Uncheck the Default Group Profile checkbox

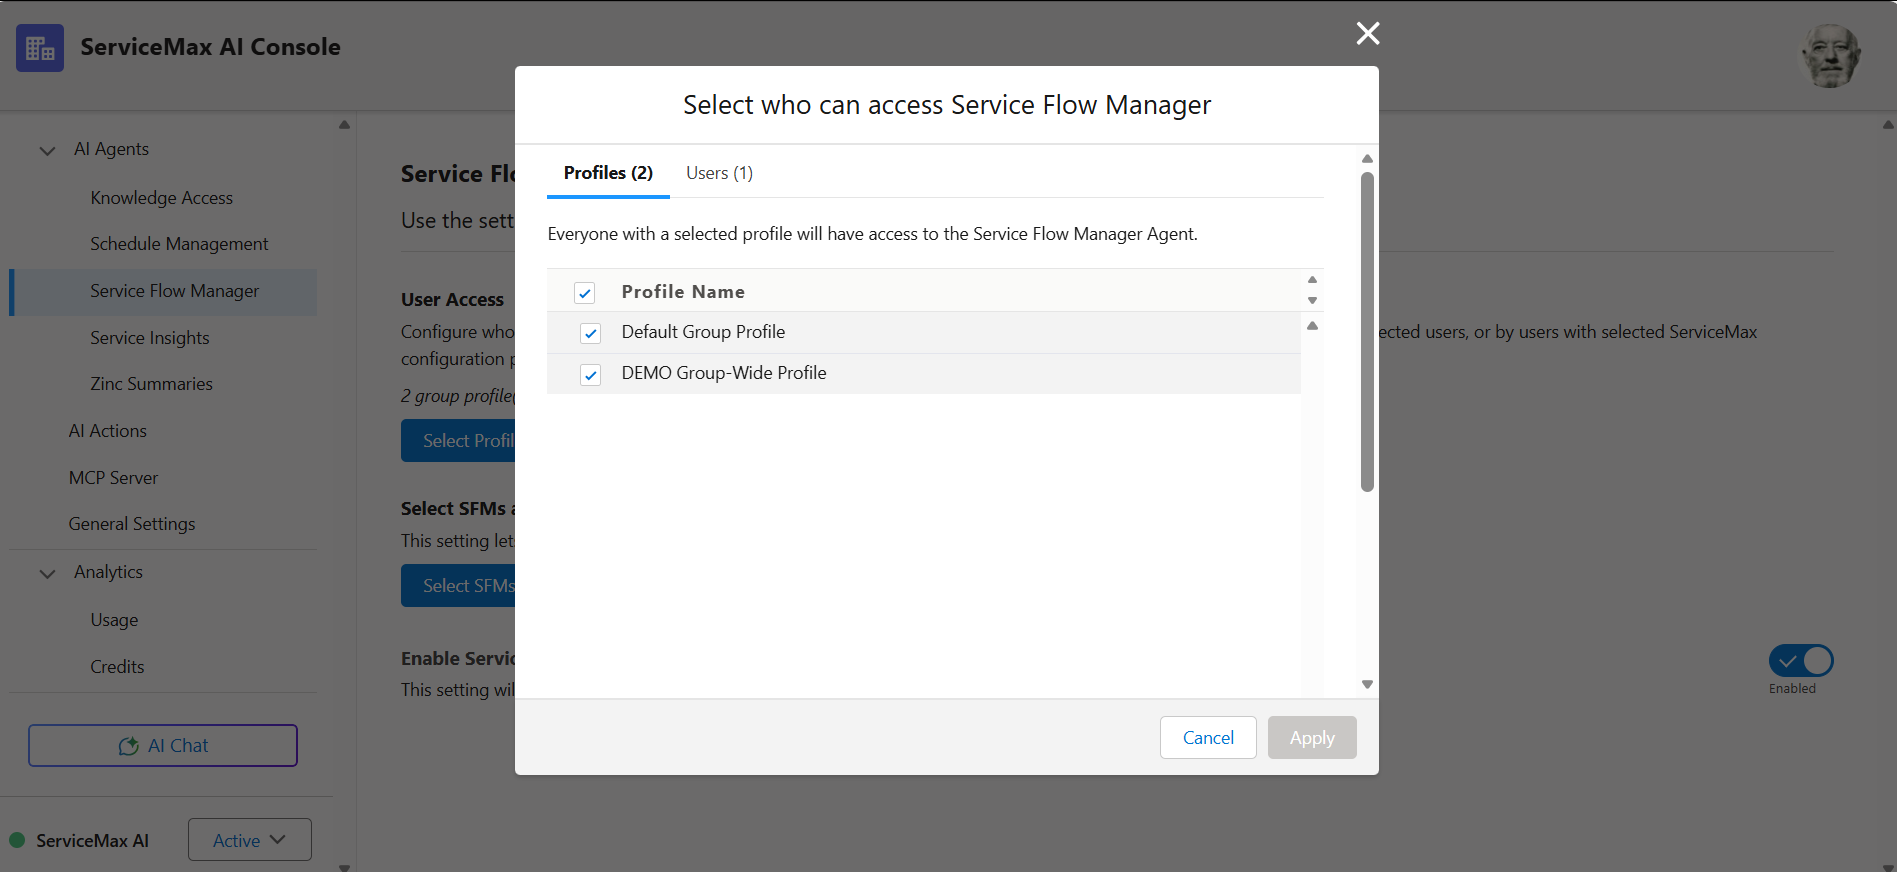coord(591,333)
